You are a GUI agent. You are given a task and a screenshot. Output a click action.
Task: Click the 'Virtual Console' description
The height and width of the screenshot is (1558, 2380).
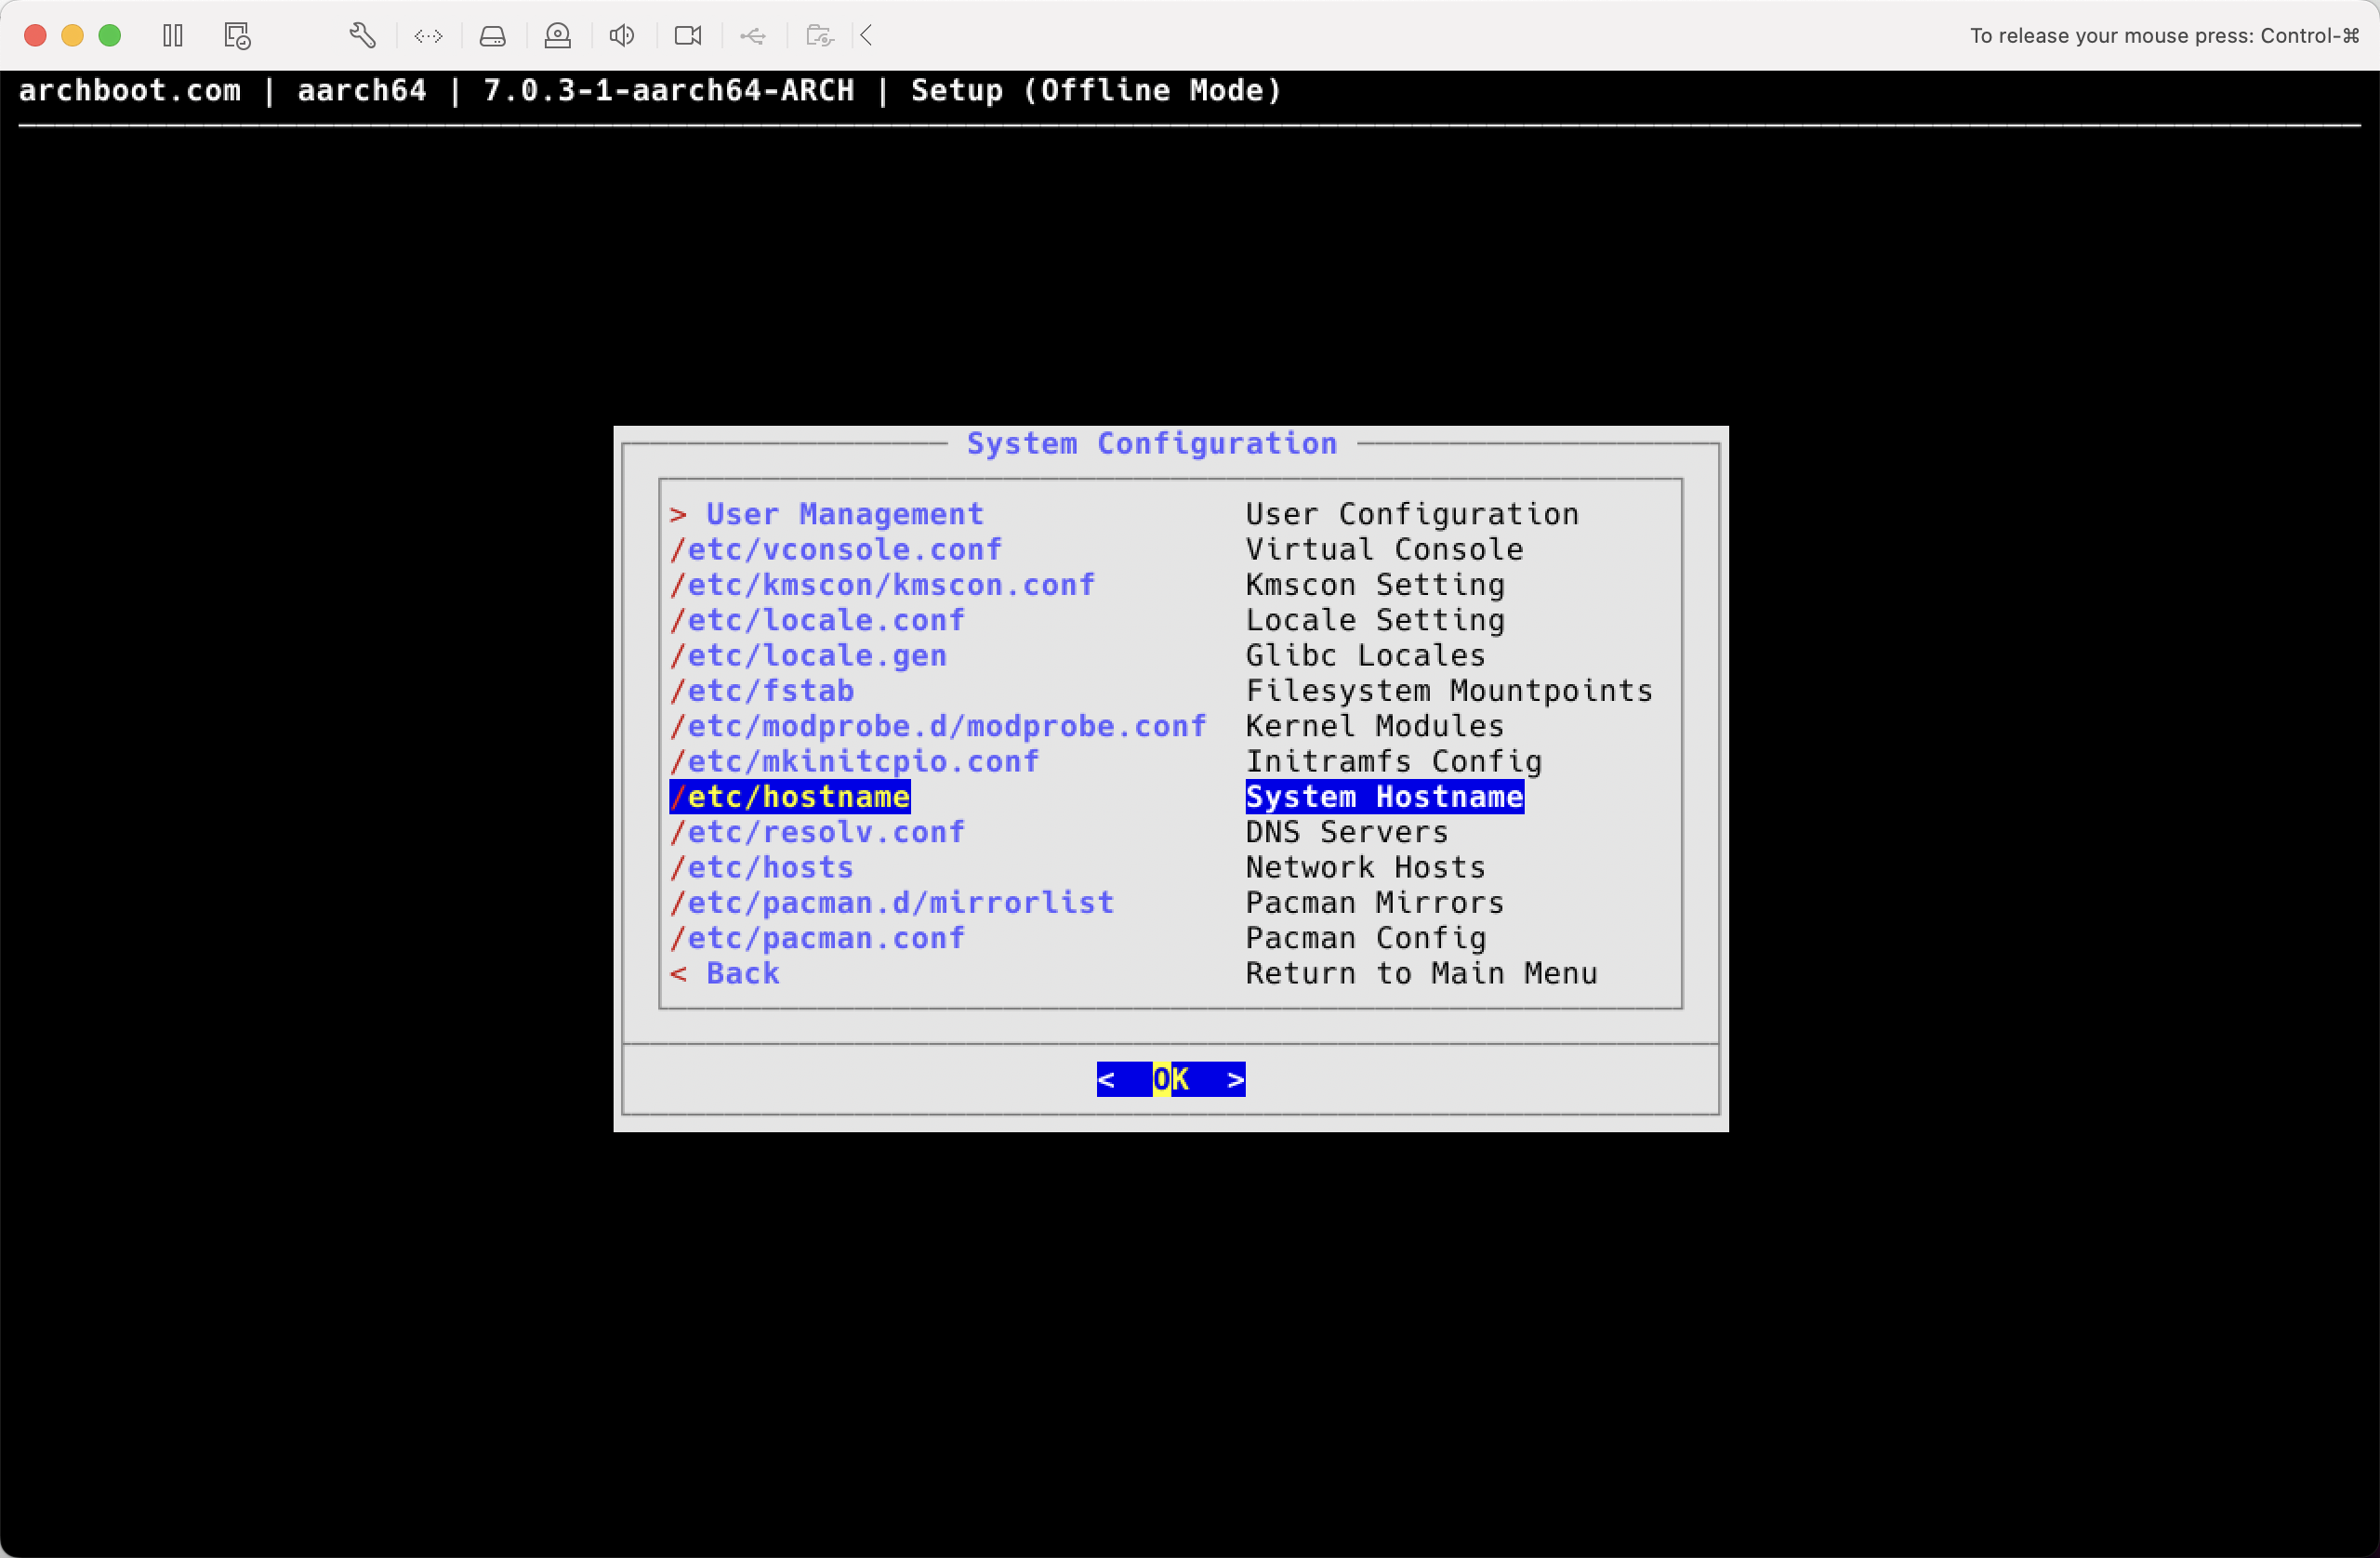pyautogui.click(x=1384, y=549)
